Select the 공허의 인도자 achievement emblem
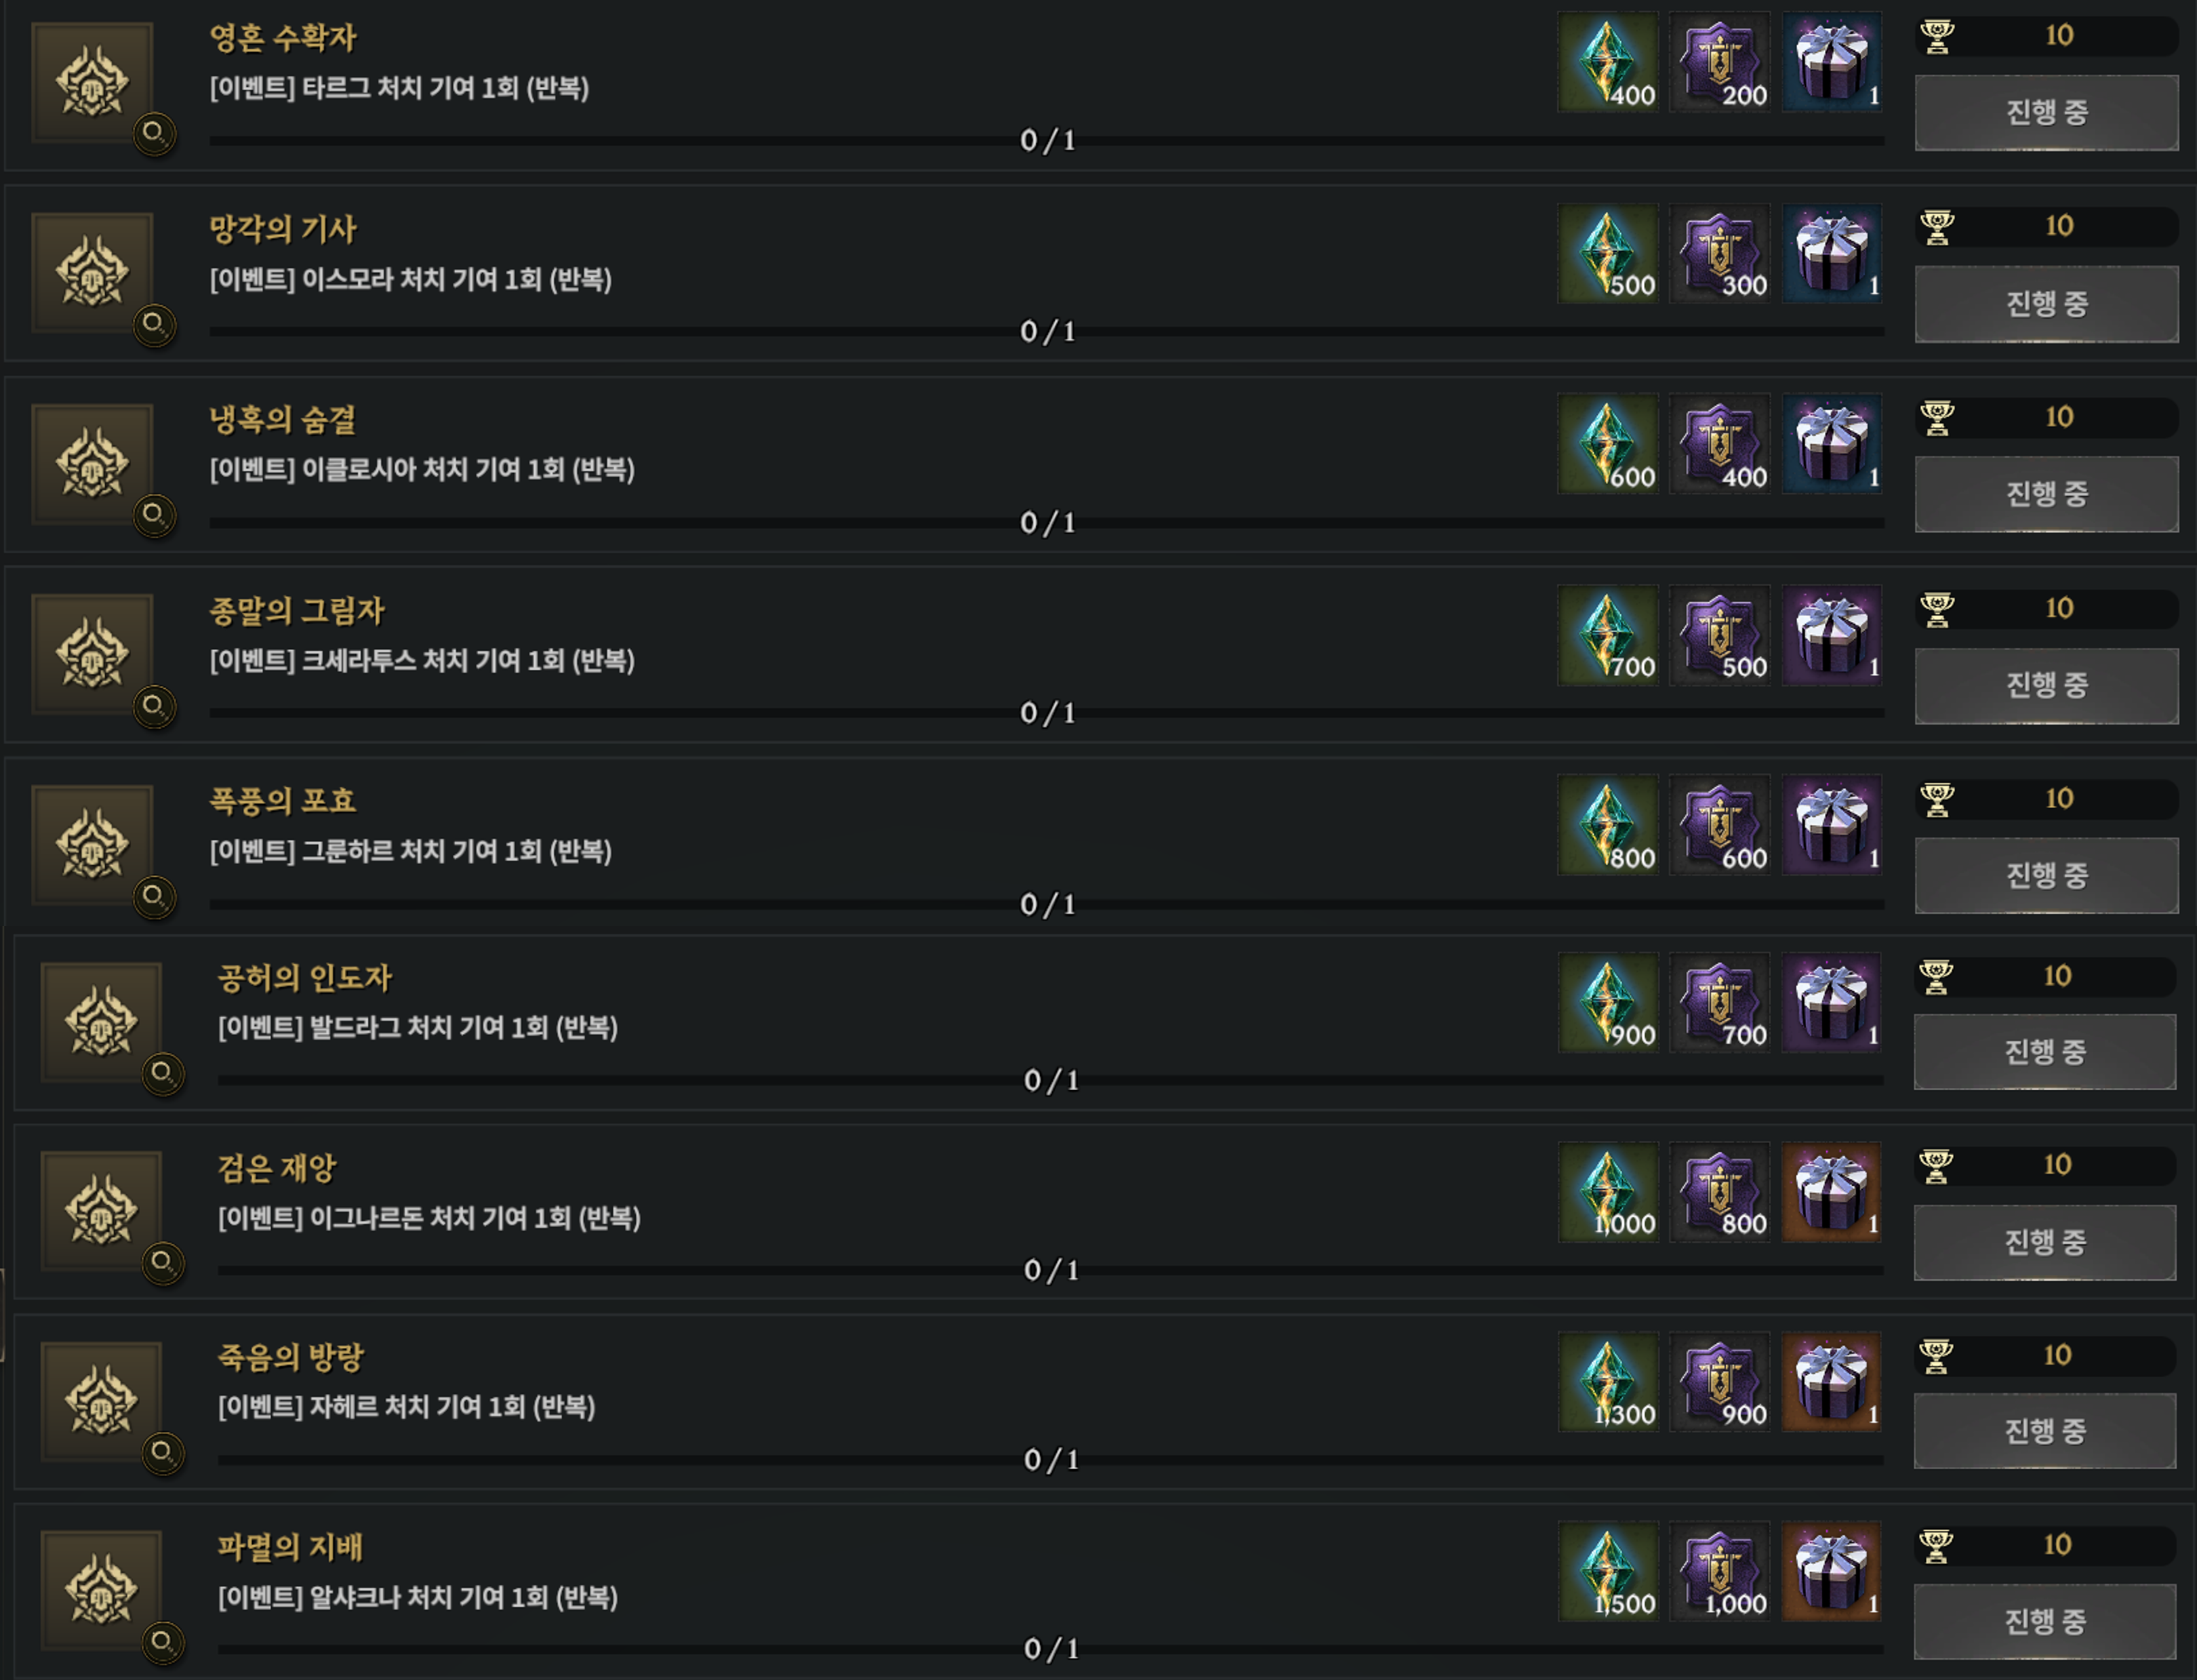 point(101,1022)
